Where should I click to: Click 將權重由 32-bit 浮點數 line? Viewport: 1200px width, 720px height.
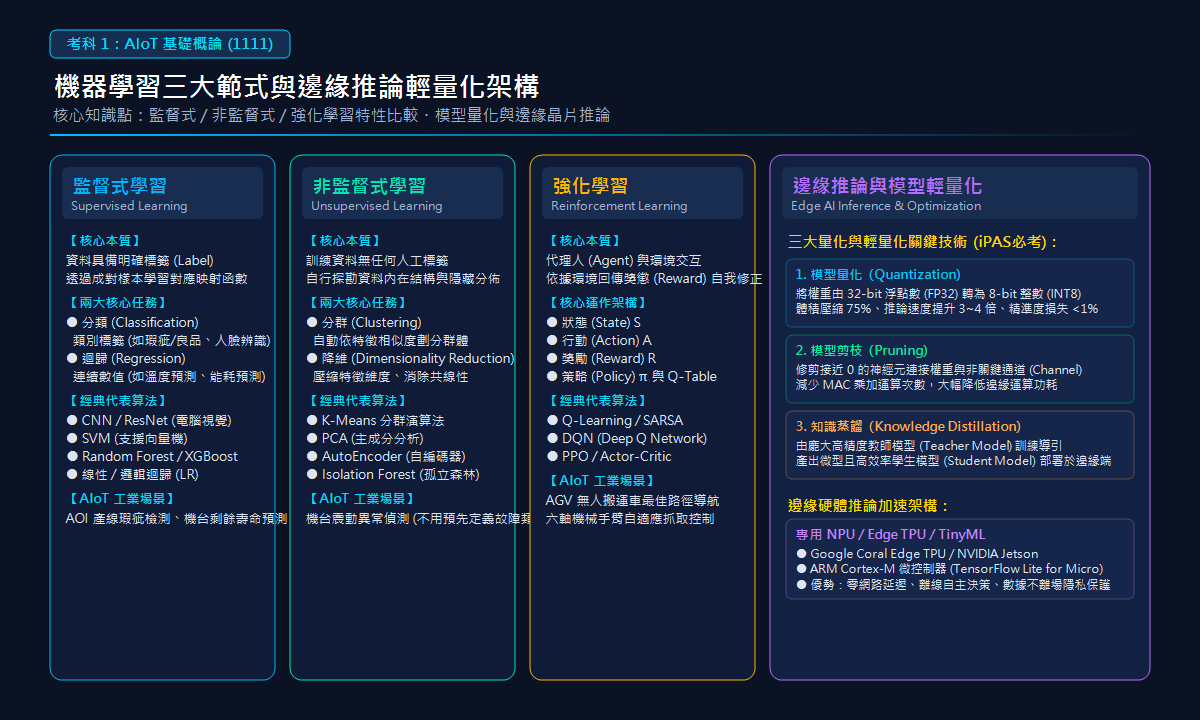coord(939,293)
